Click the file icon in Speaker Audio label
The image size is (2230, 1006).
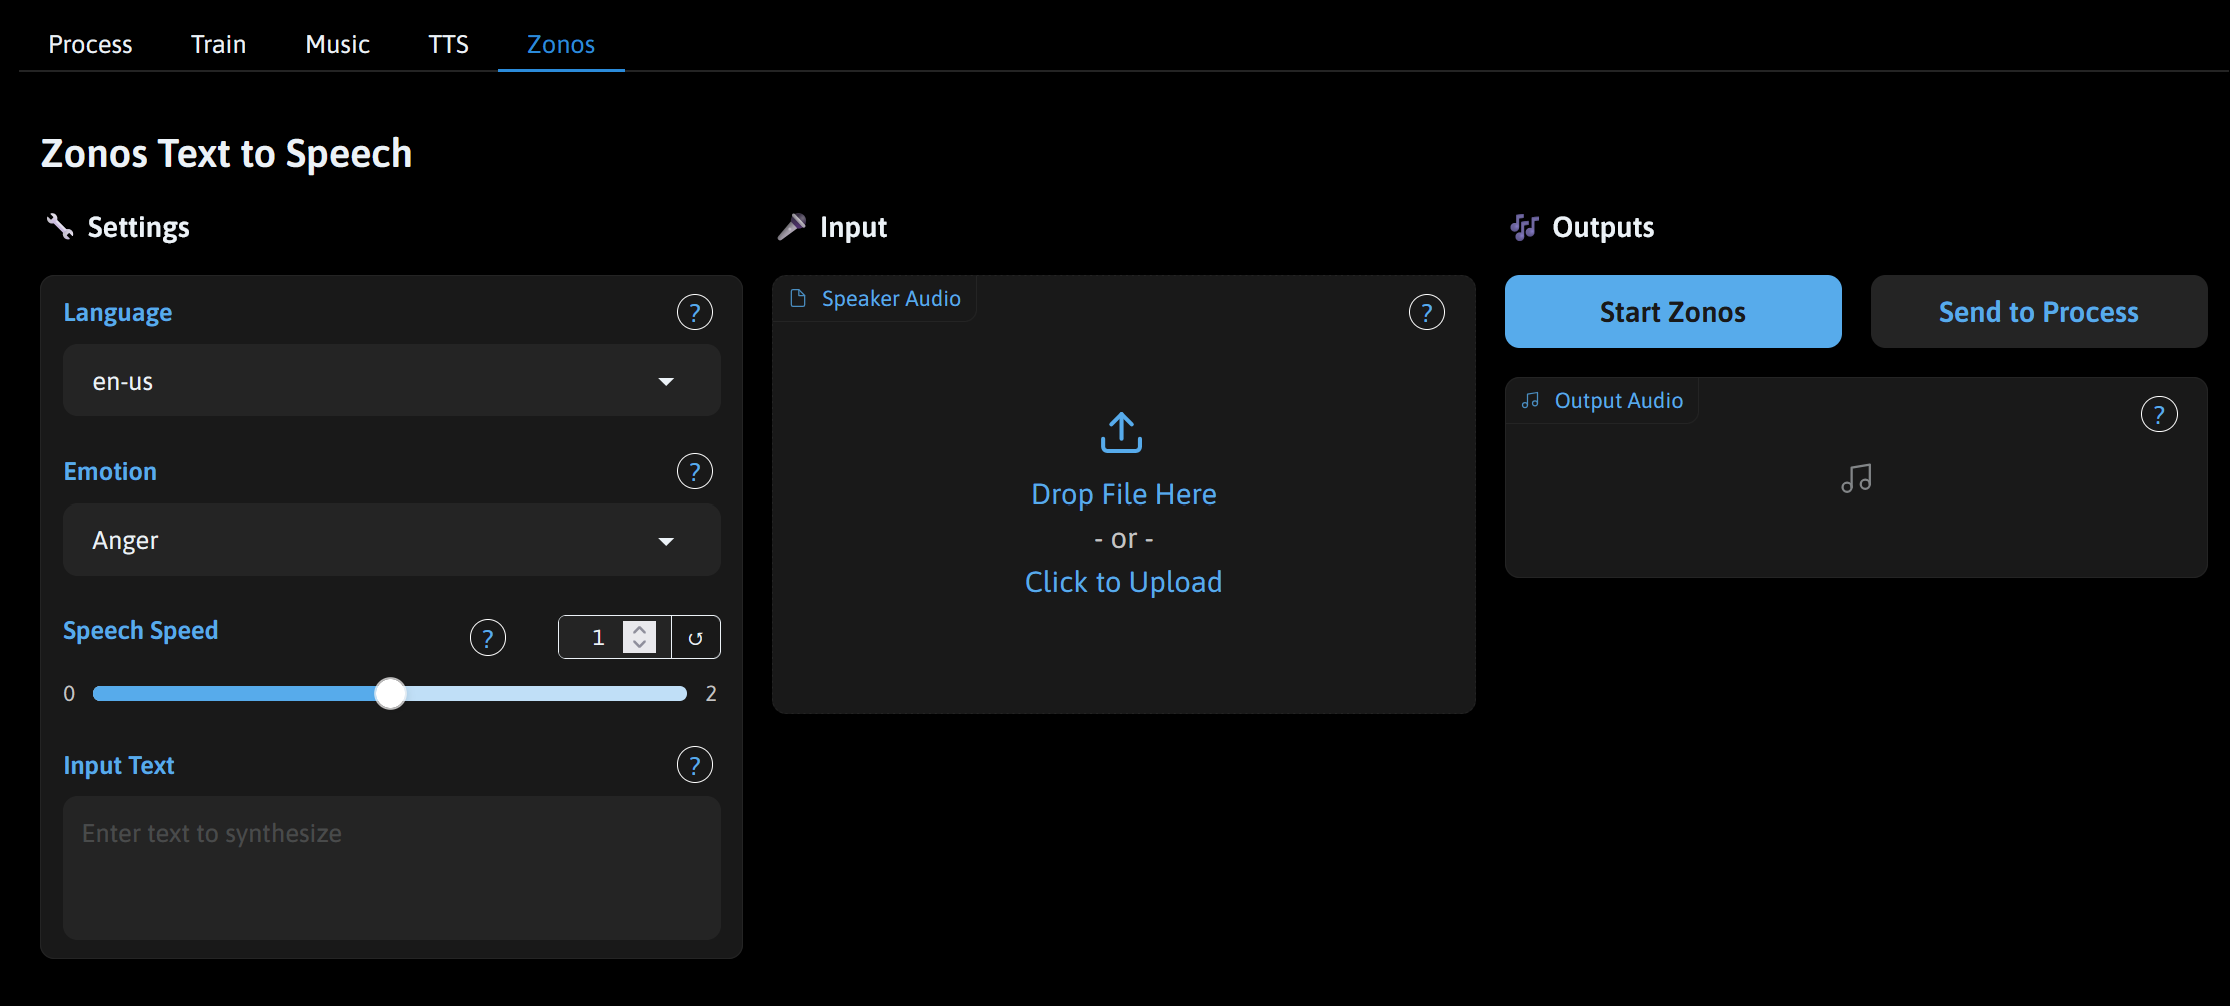point(798,298)
